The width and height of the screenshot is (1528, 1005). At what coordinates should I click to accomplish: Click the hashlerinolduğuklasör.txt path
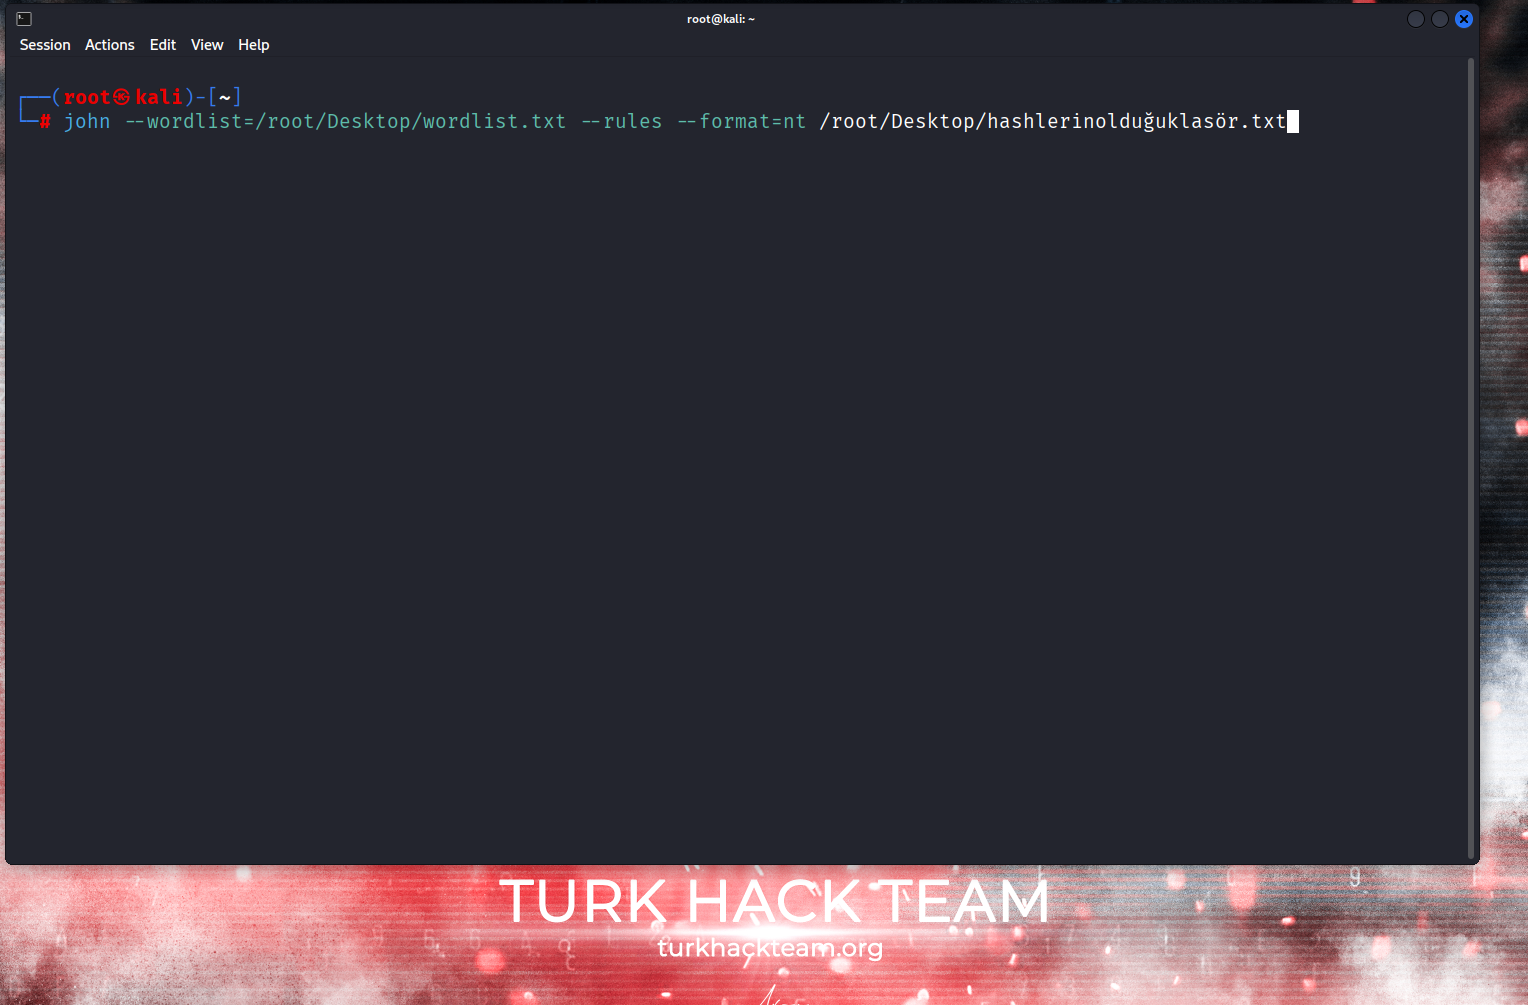coord(1052,121)
